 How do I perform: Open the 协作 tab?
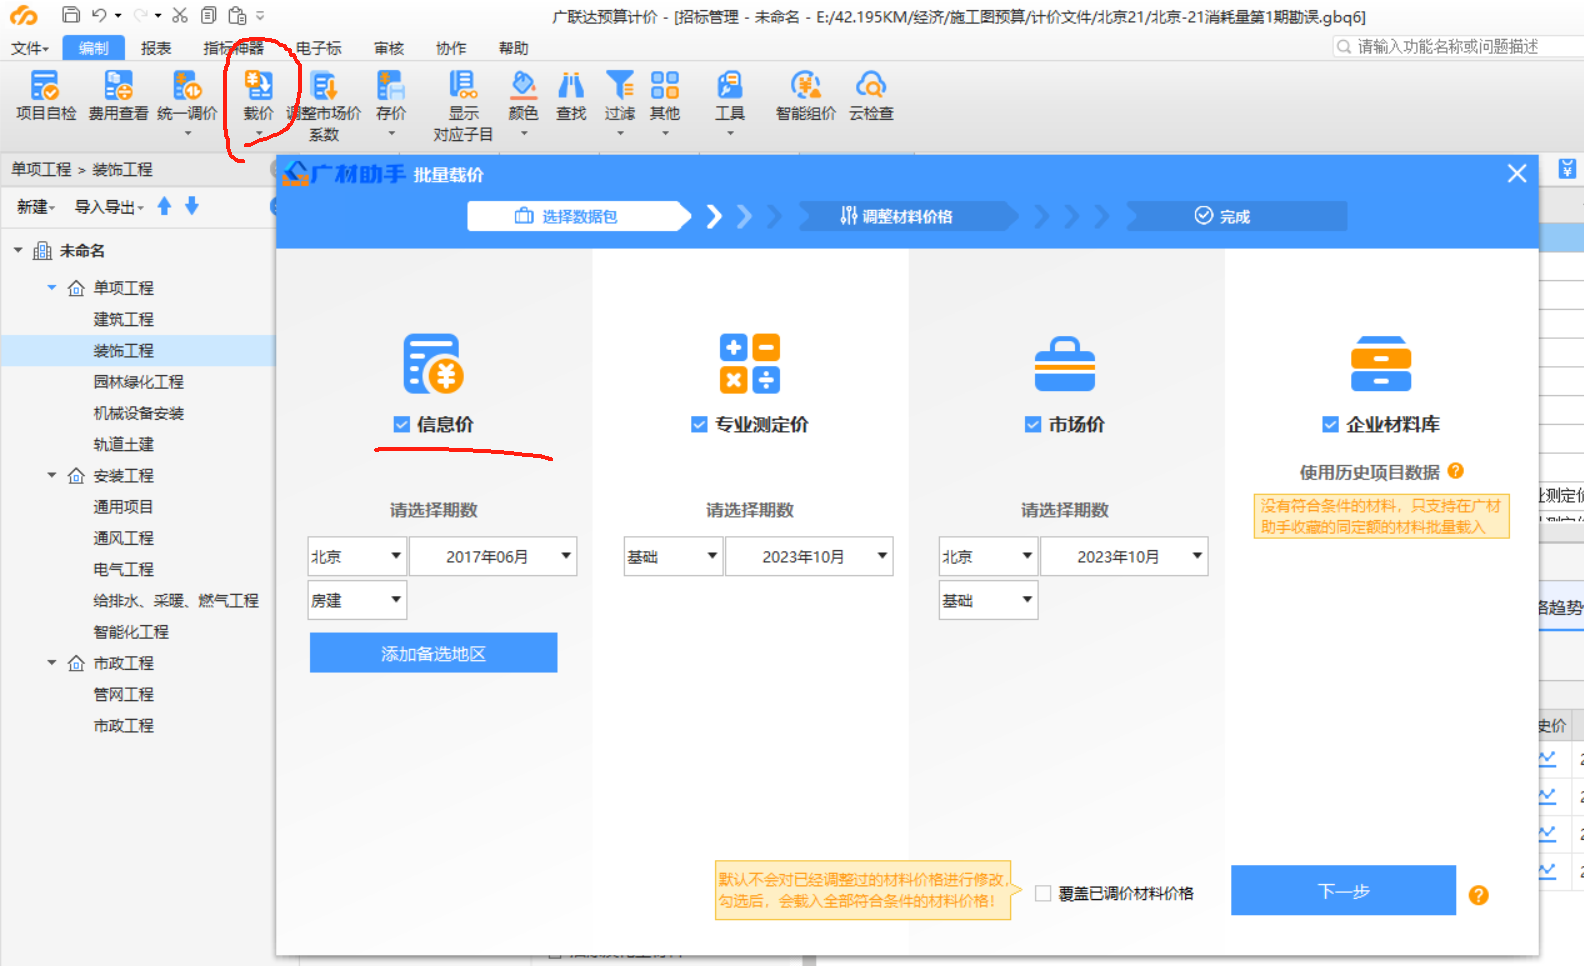point(451,48)
